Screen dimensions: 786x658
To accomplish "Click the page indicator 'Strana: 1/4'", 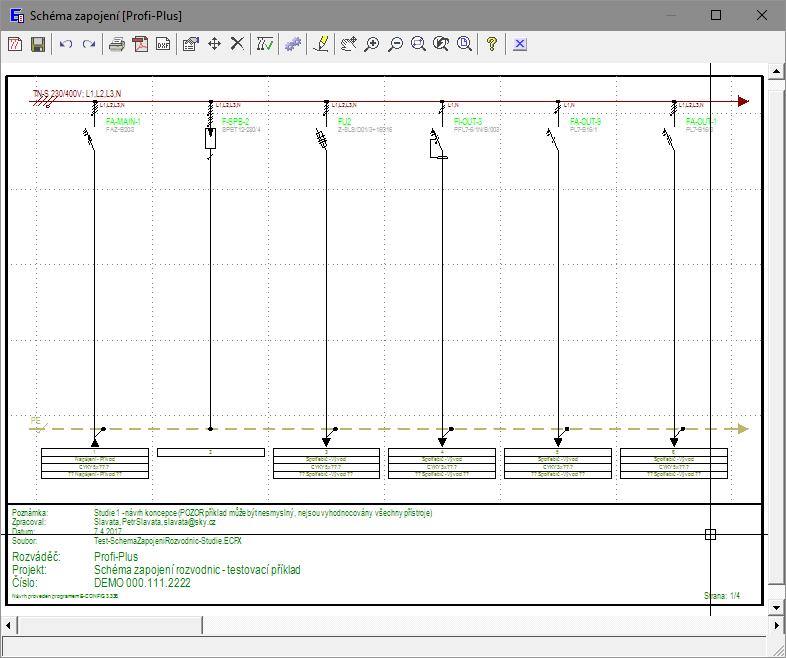I will (722, 596).
